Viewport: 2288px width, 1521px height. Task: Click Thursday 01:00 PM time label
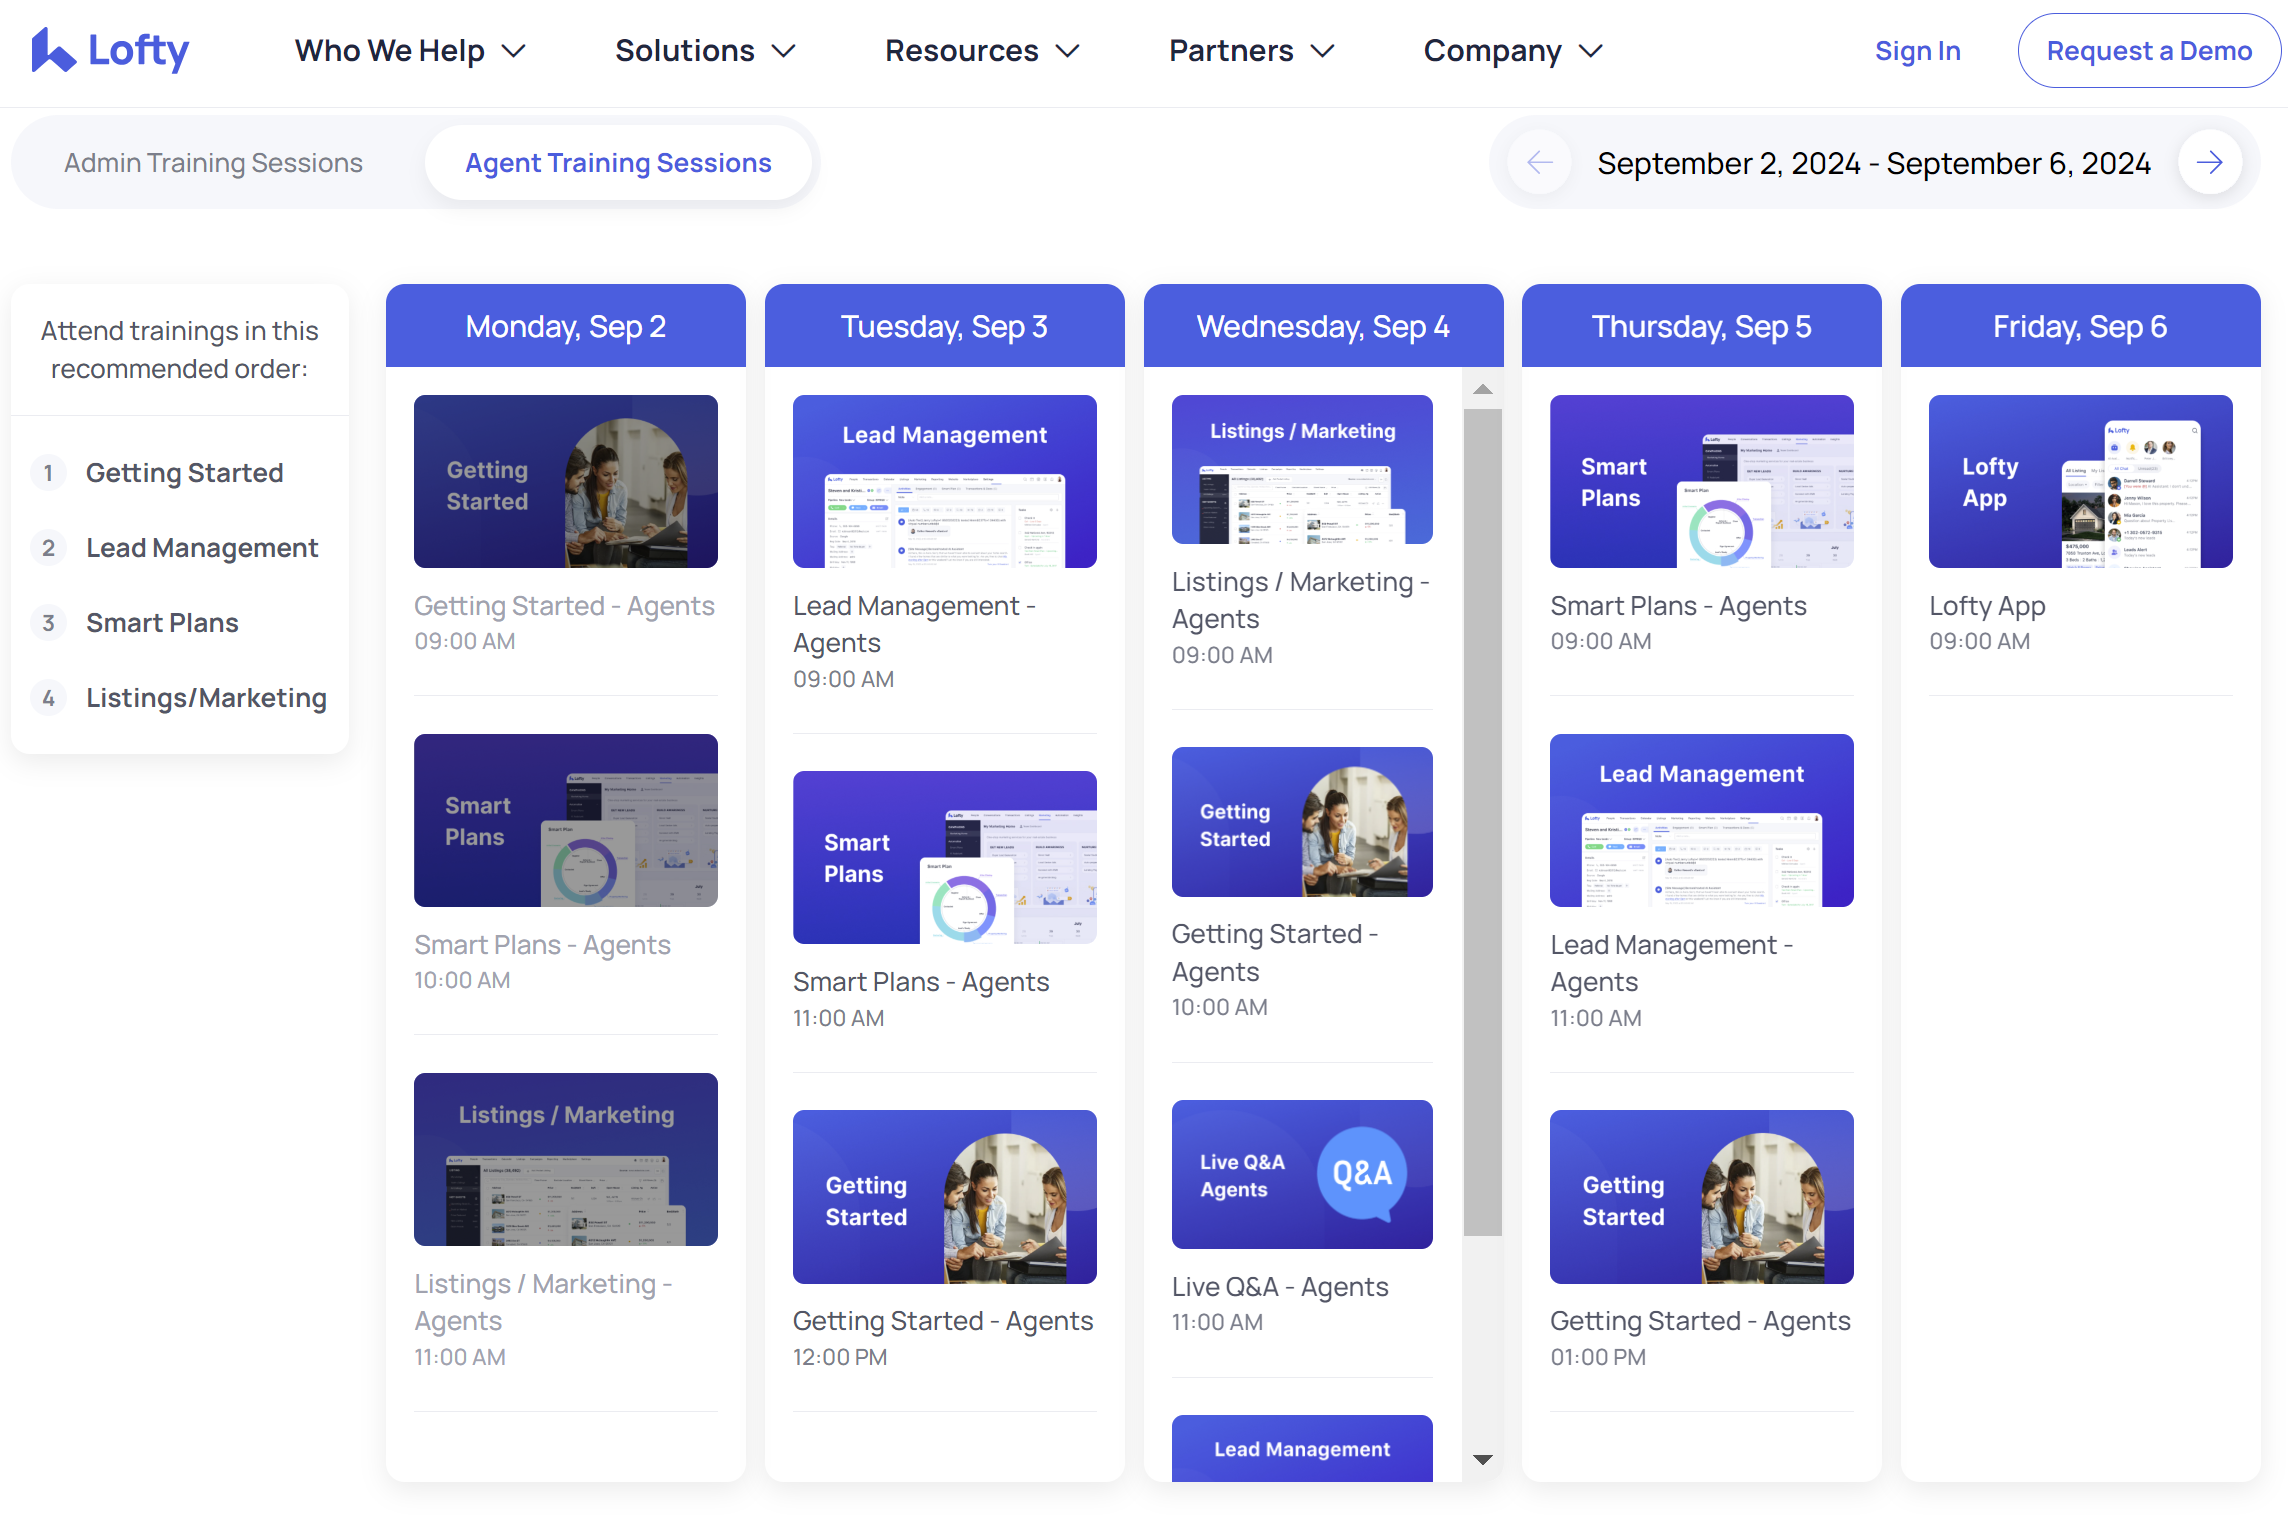(1598, 1357)
